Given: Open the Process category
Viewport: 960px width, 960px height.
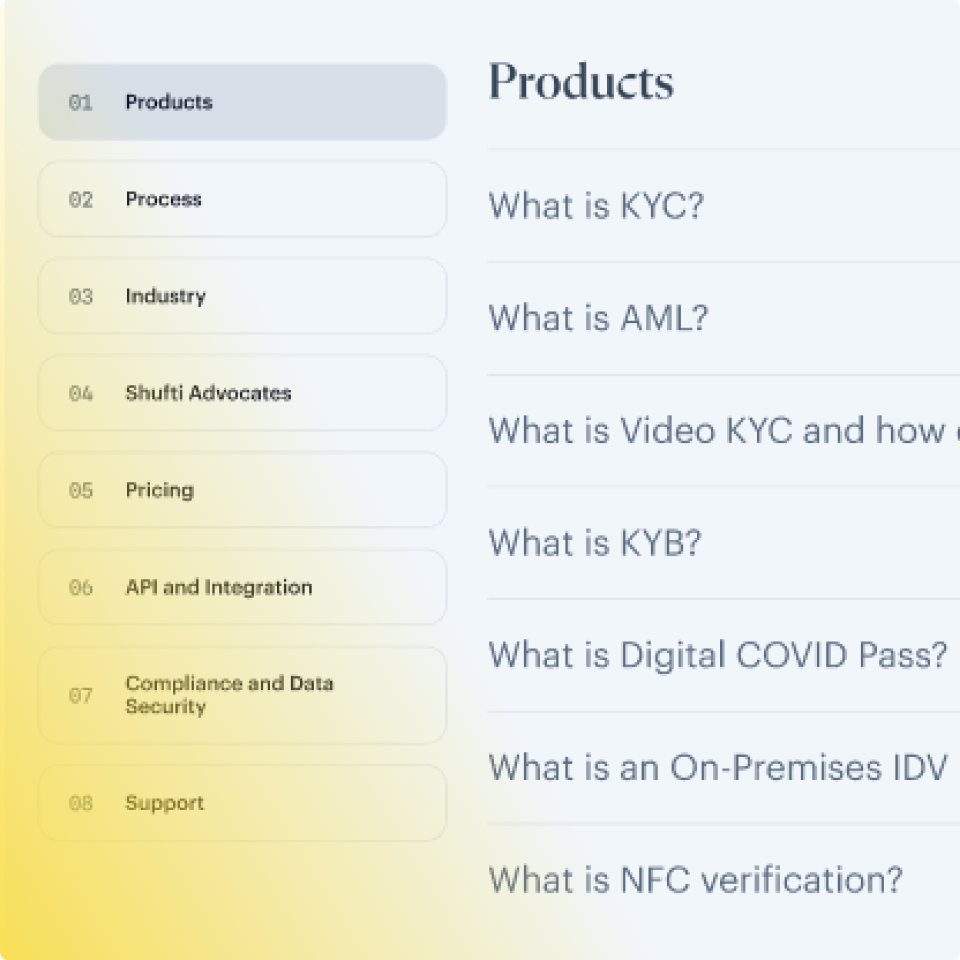Looking at the screenshot, I should tap(242, 199).
